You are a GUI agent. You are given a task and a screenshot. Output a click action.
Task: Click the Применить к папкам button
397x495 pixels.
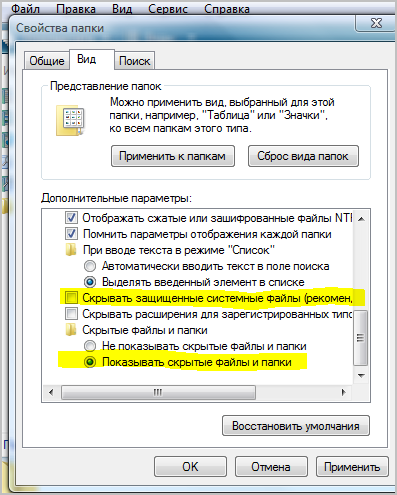173,156
